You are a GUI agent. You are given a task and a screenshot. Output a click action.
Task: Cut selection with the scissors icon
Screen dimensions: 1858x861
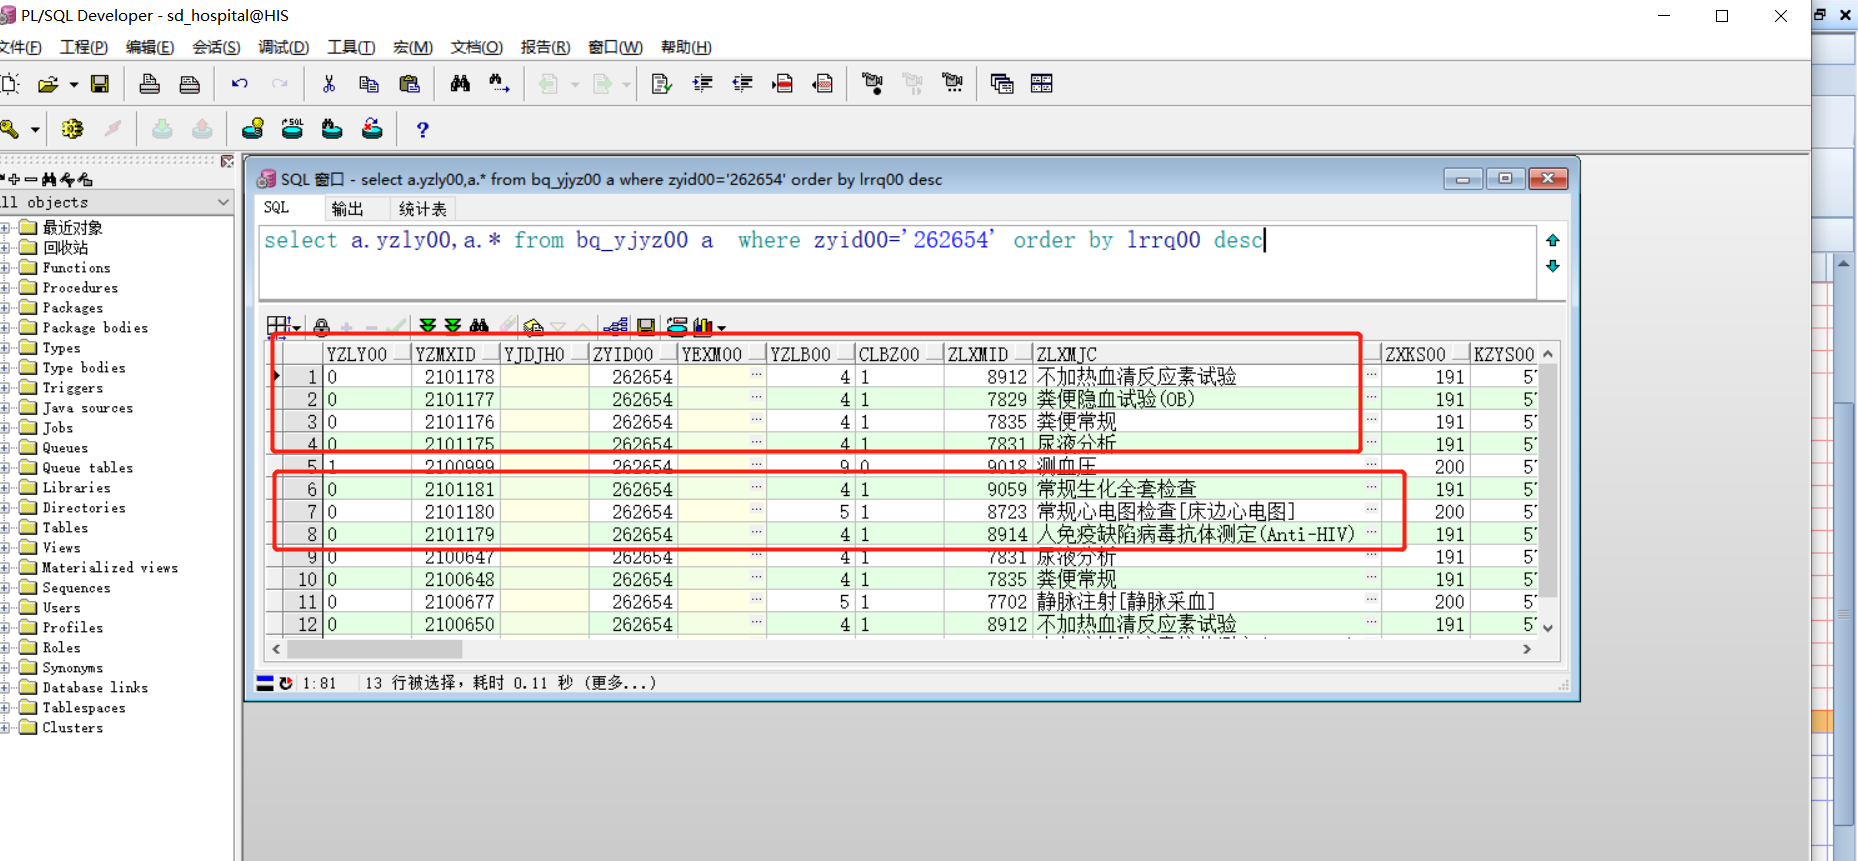[328, 84]
